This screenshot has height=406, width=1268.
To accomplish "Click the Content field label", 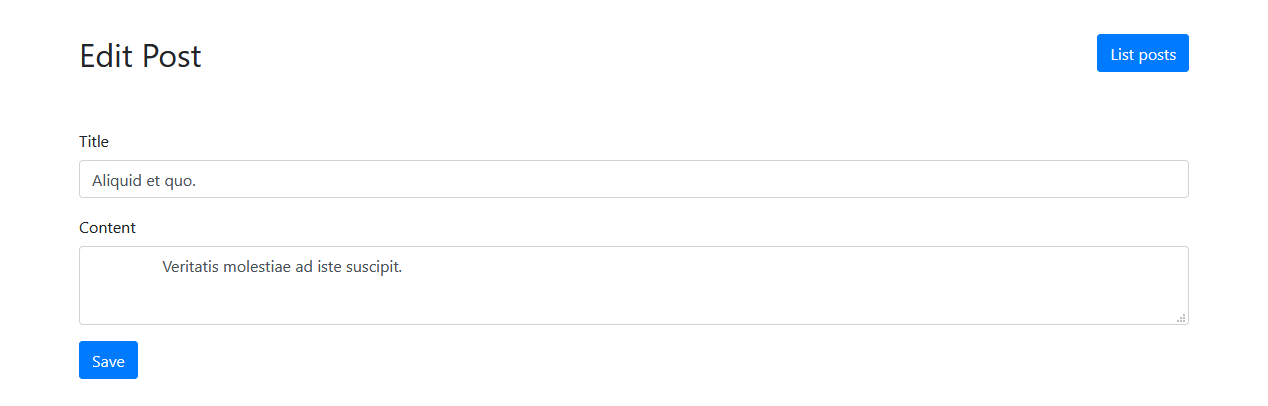I will coord(107,228).
